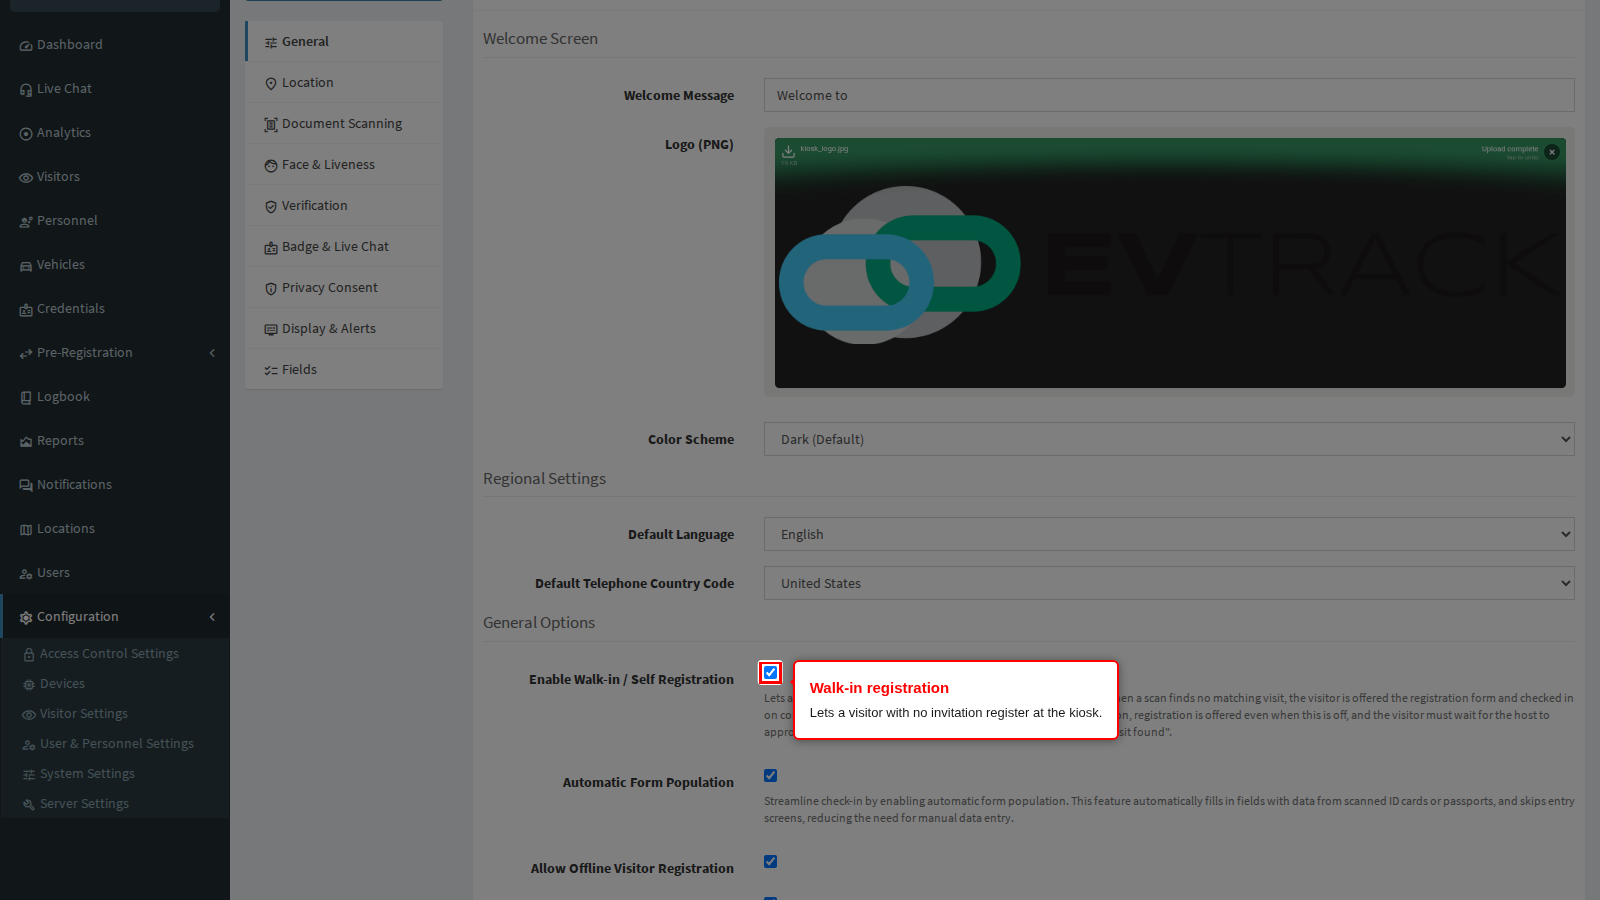This screenshot has width=1600, height=900.
Task: Open Live Chat headset icon
Action: (26, 90)
